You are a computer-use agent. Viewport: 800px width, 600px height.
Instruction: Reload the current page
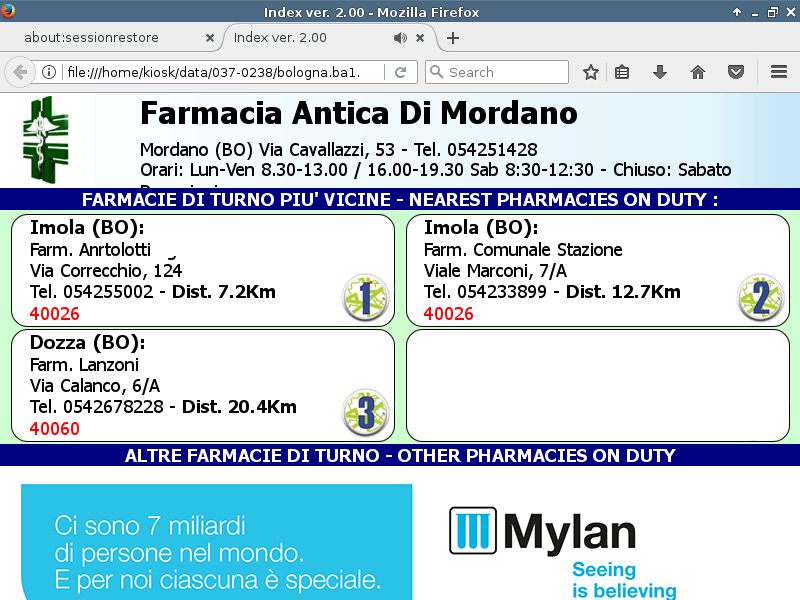(x=400, y=72)
